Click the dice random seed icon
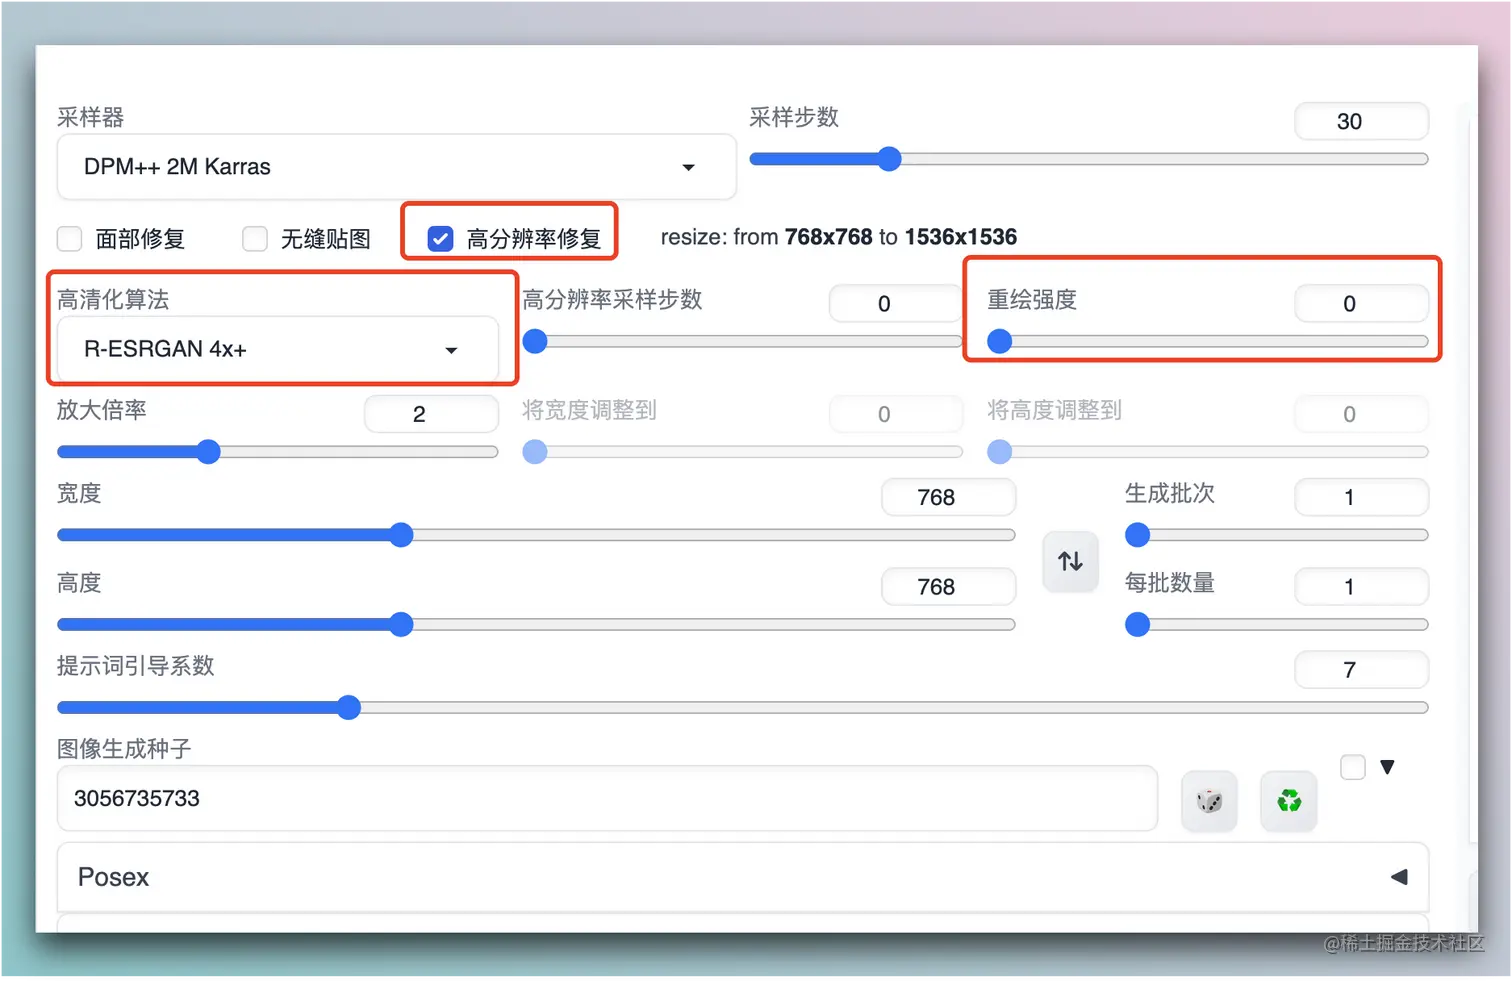The height and width of the screenshot is (981, 1512). tap(1209, 801)
